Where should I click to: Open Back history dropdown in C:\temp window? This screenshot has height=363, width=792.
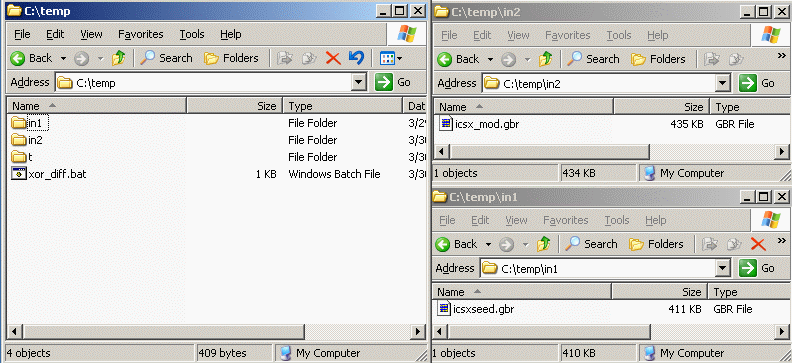pyautogui.click(x=63, y=59)
